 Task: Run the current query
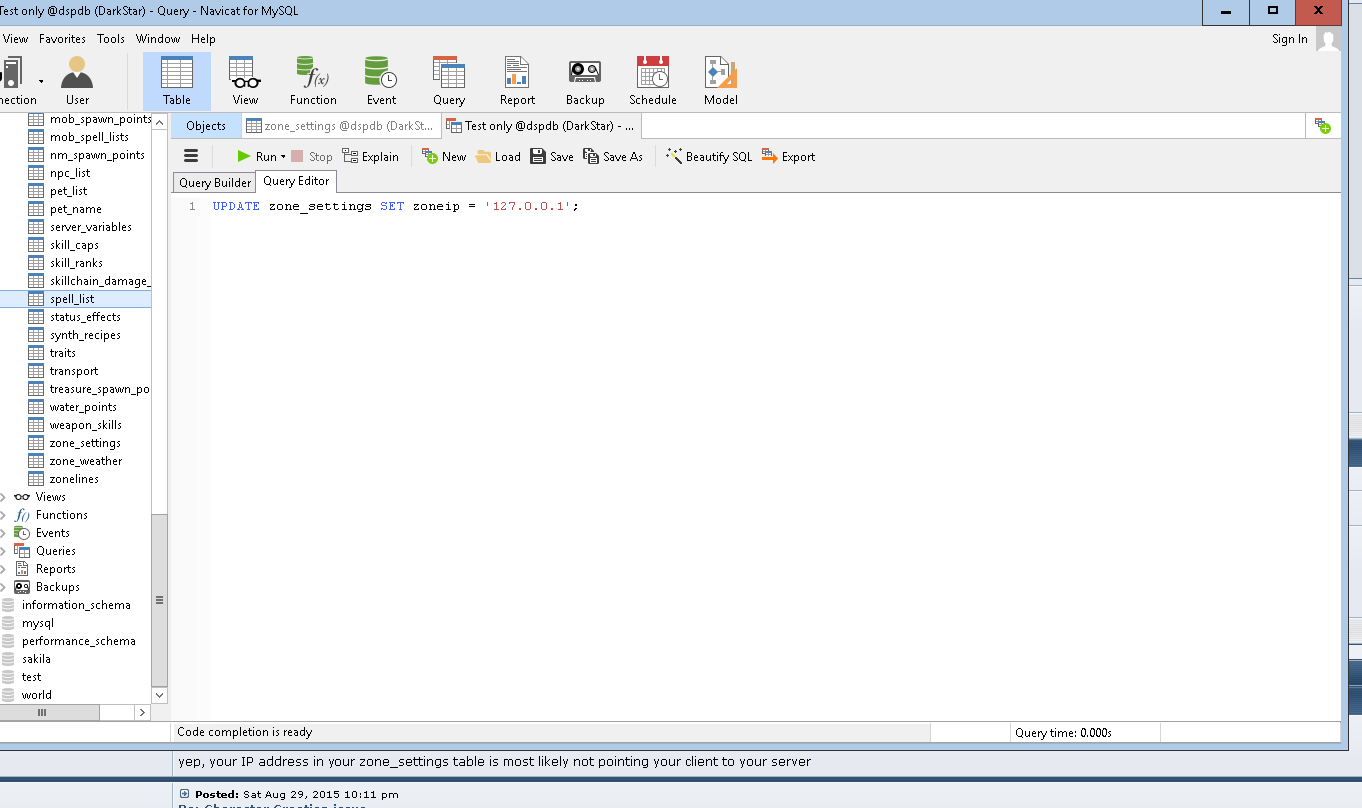pos(256,156)
